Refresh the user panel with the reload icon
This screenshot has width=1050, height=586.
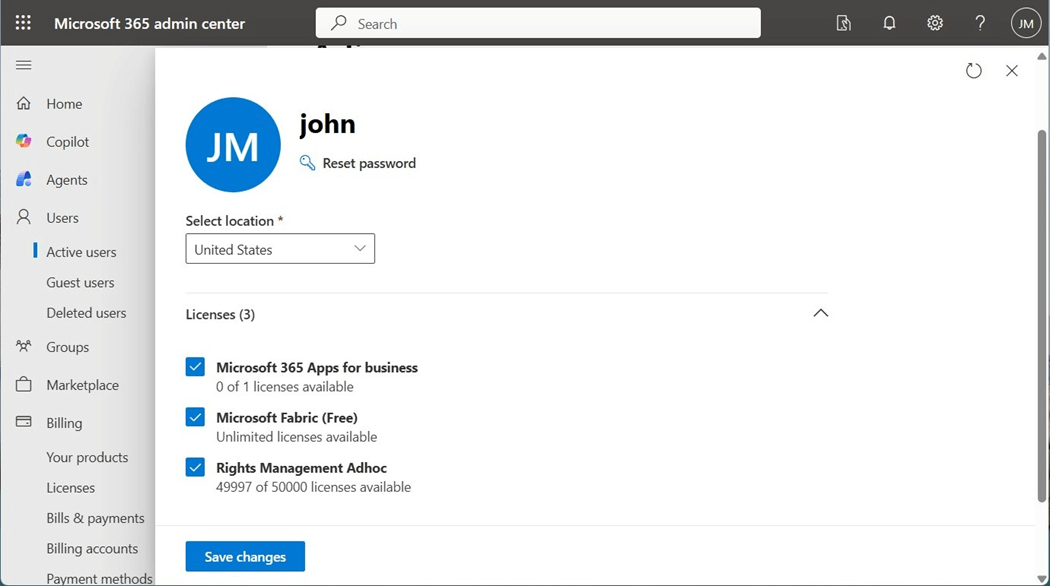click(974, 71)
